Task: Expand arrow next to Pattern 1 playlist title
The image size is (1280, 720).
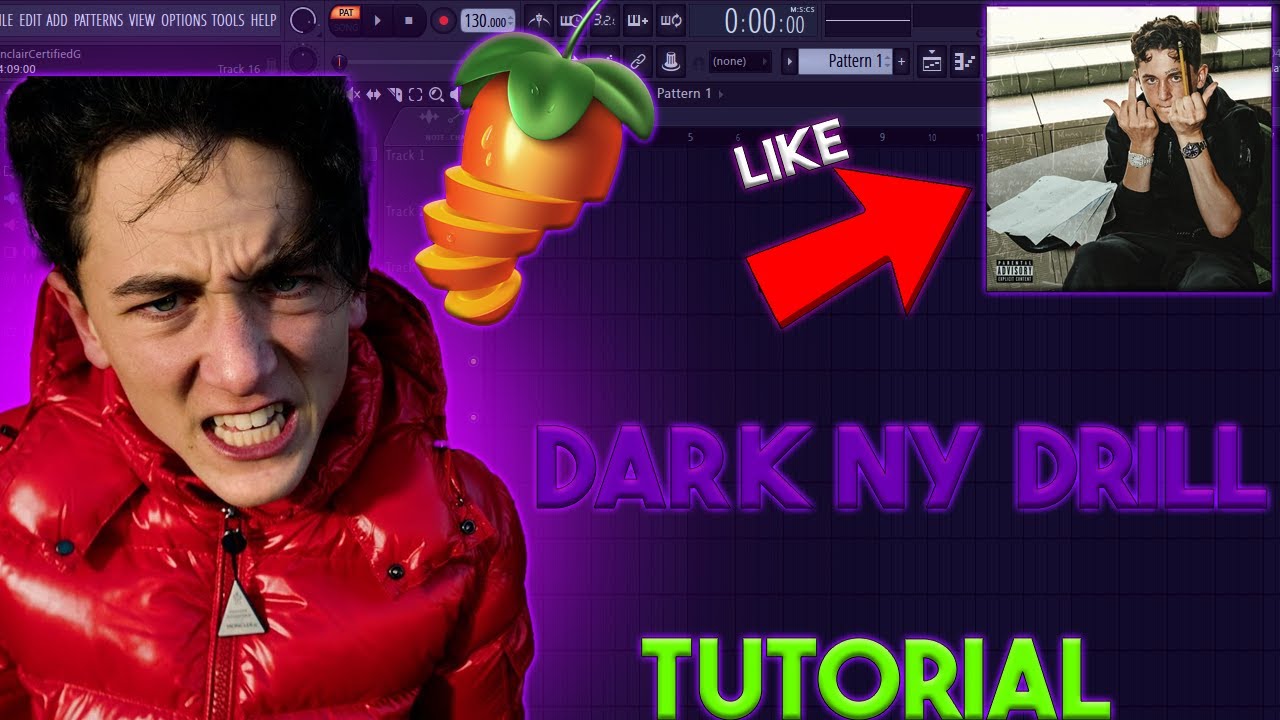Action: [x=720, y=94]
